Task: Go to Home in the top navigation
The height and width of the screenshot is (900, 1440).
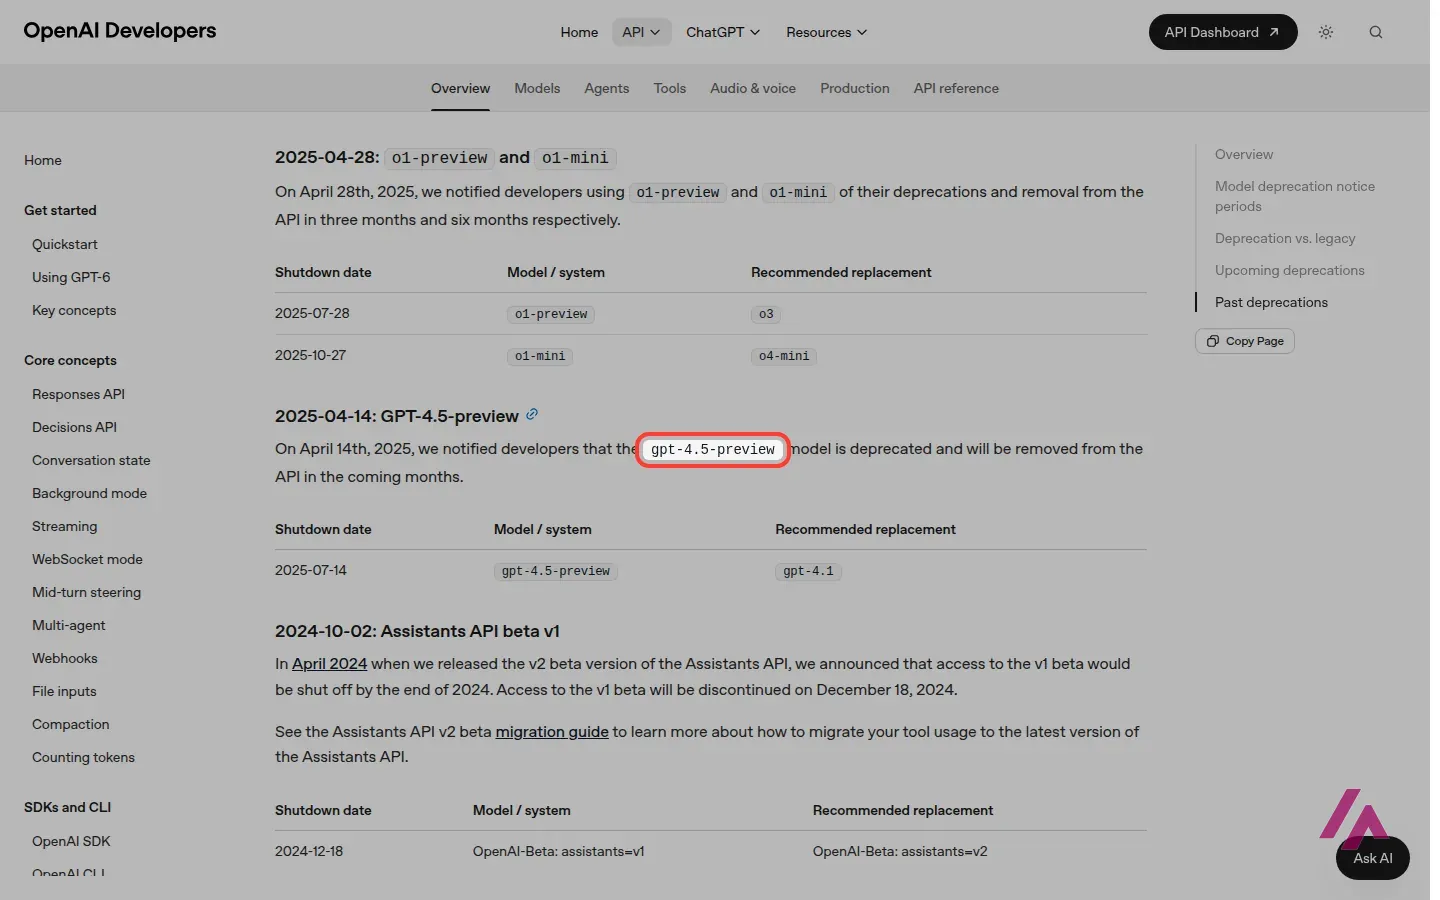Action: [579, 32]
